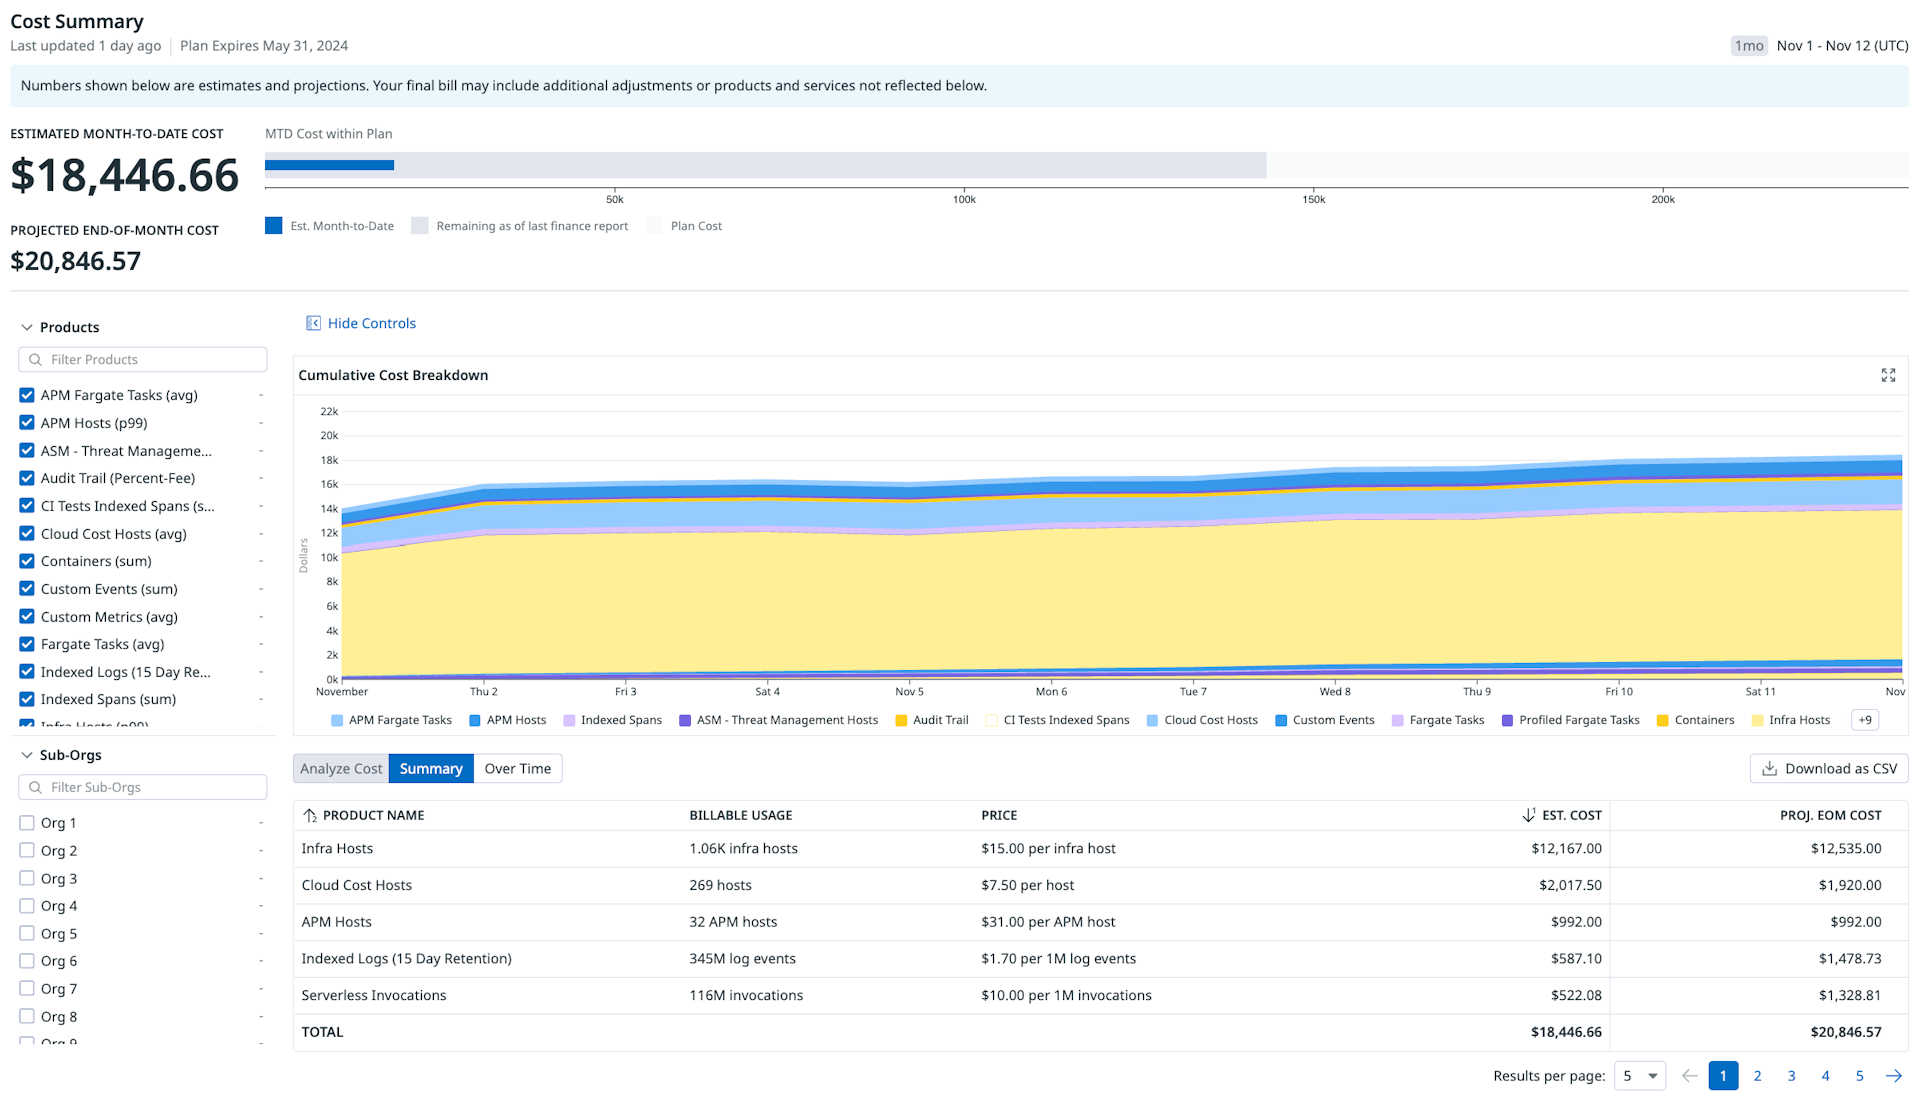The height and width of the screenshot is (1100, 1920).
Task: Sort by Product Name arrow icon
Action: (310, 815)
